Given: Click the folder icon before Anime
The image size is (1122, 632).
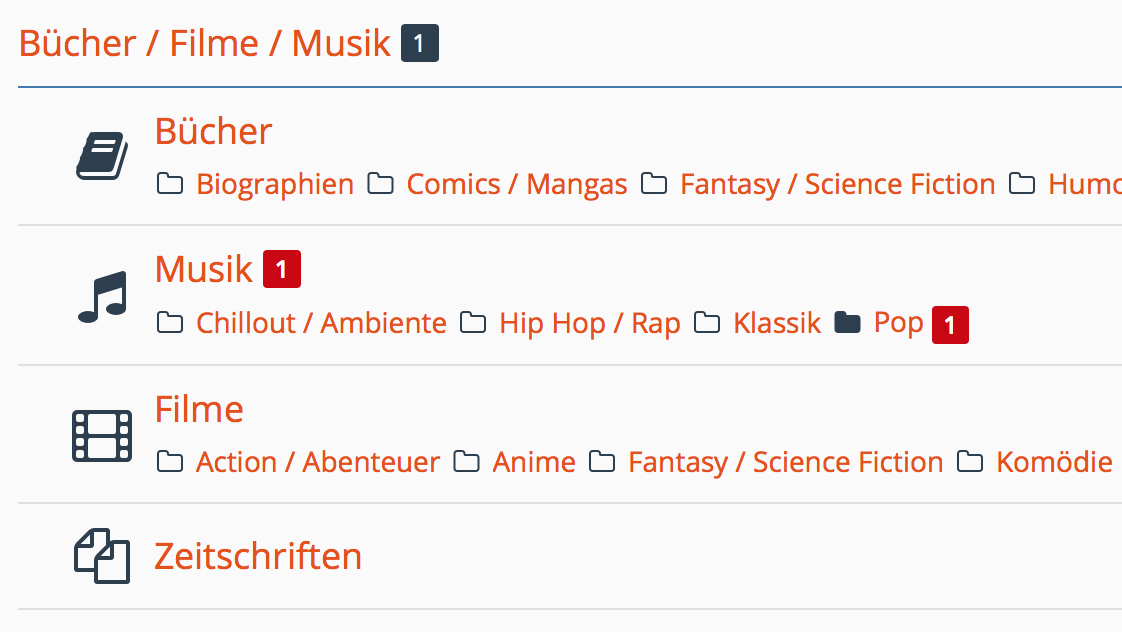Looking at the screenshot, I should (x=467, y=462).
